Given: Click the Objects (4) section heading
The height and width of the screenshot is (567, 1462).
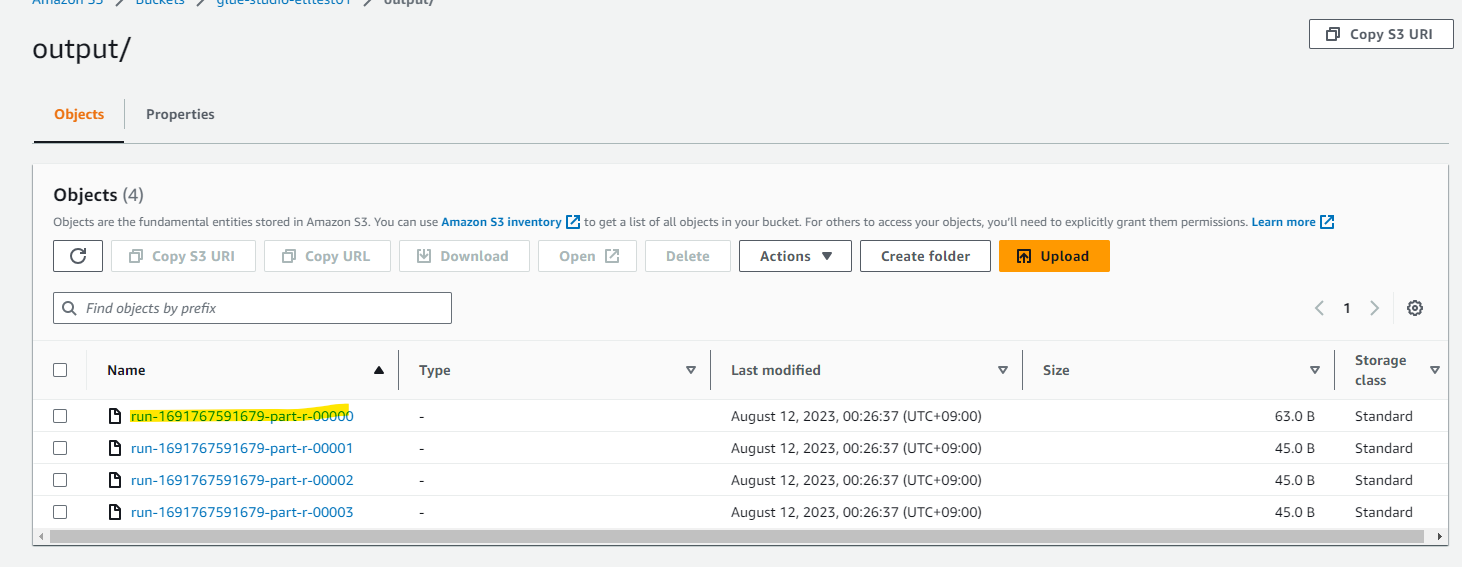Looking at the screenshot, I should [x=98, y=195].
